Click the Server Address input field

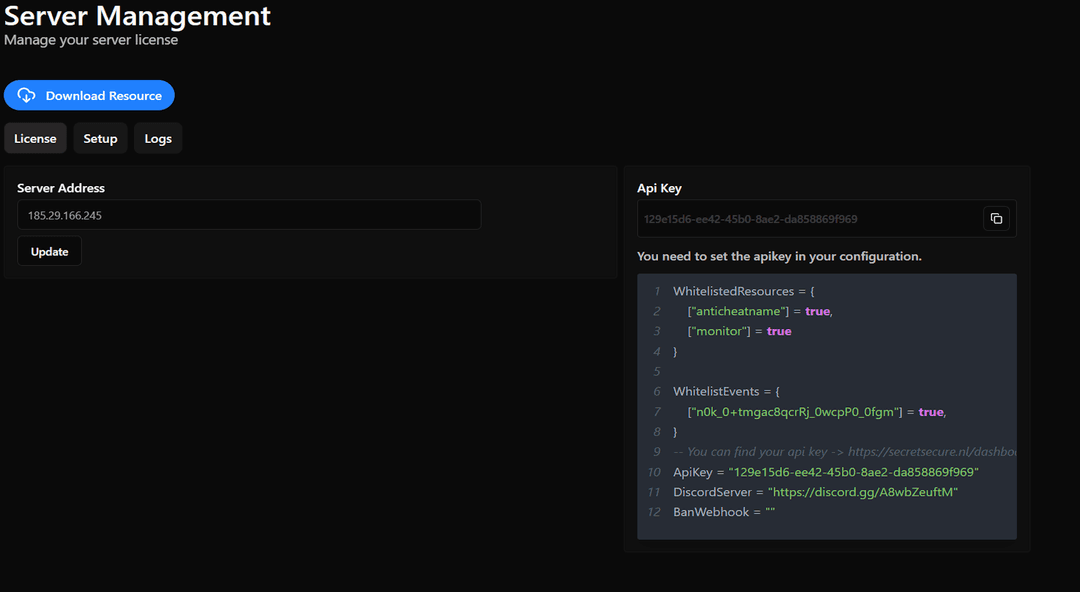pos(248,214)
